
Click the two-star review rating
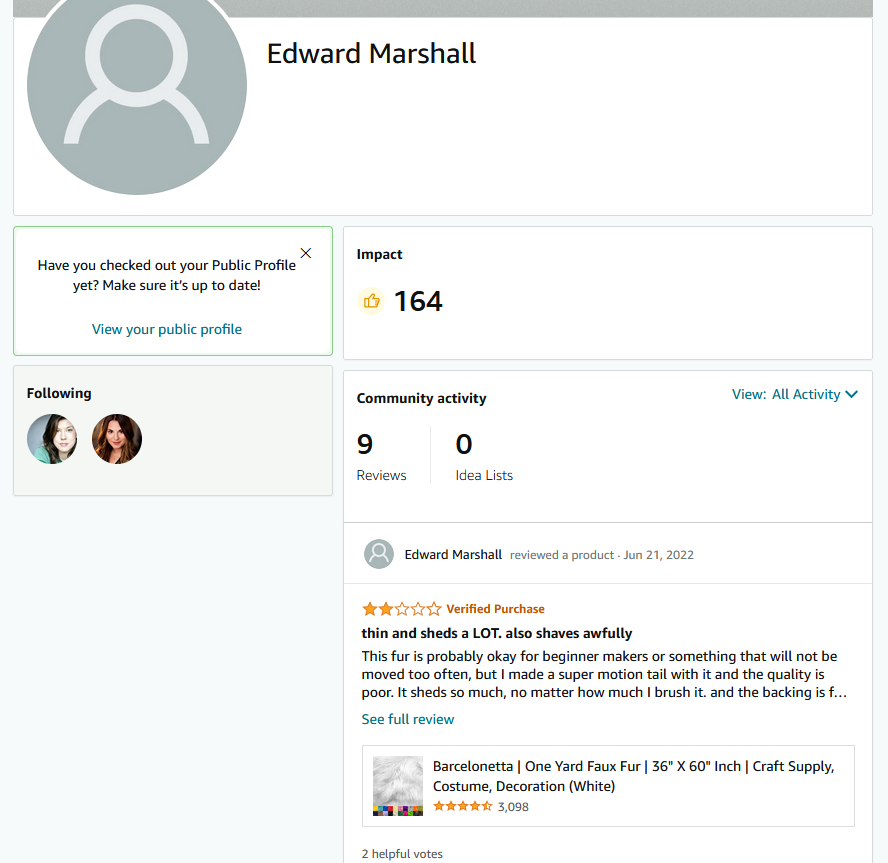coord(402,609)
